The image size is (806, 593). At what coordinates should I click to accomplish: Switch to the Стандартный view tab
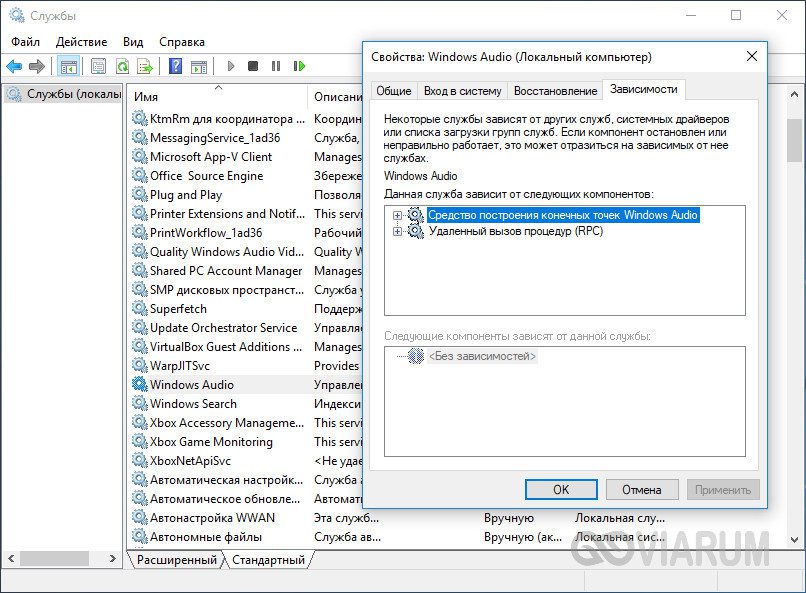[268, 560]
